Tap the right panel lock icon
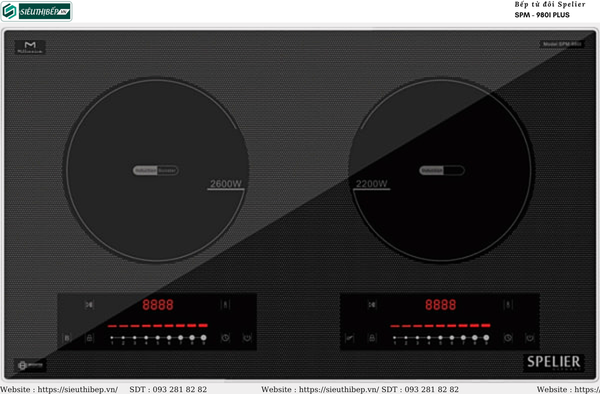Viewport: 600px width, 394px height. 372,338
